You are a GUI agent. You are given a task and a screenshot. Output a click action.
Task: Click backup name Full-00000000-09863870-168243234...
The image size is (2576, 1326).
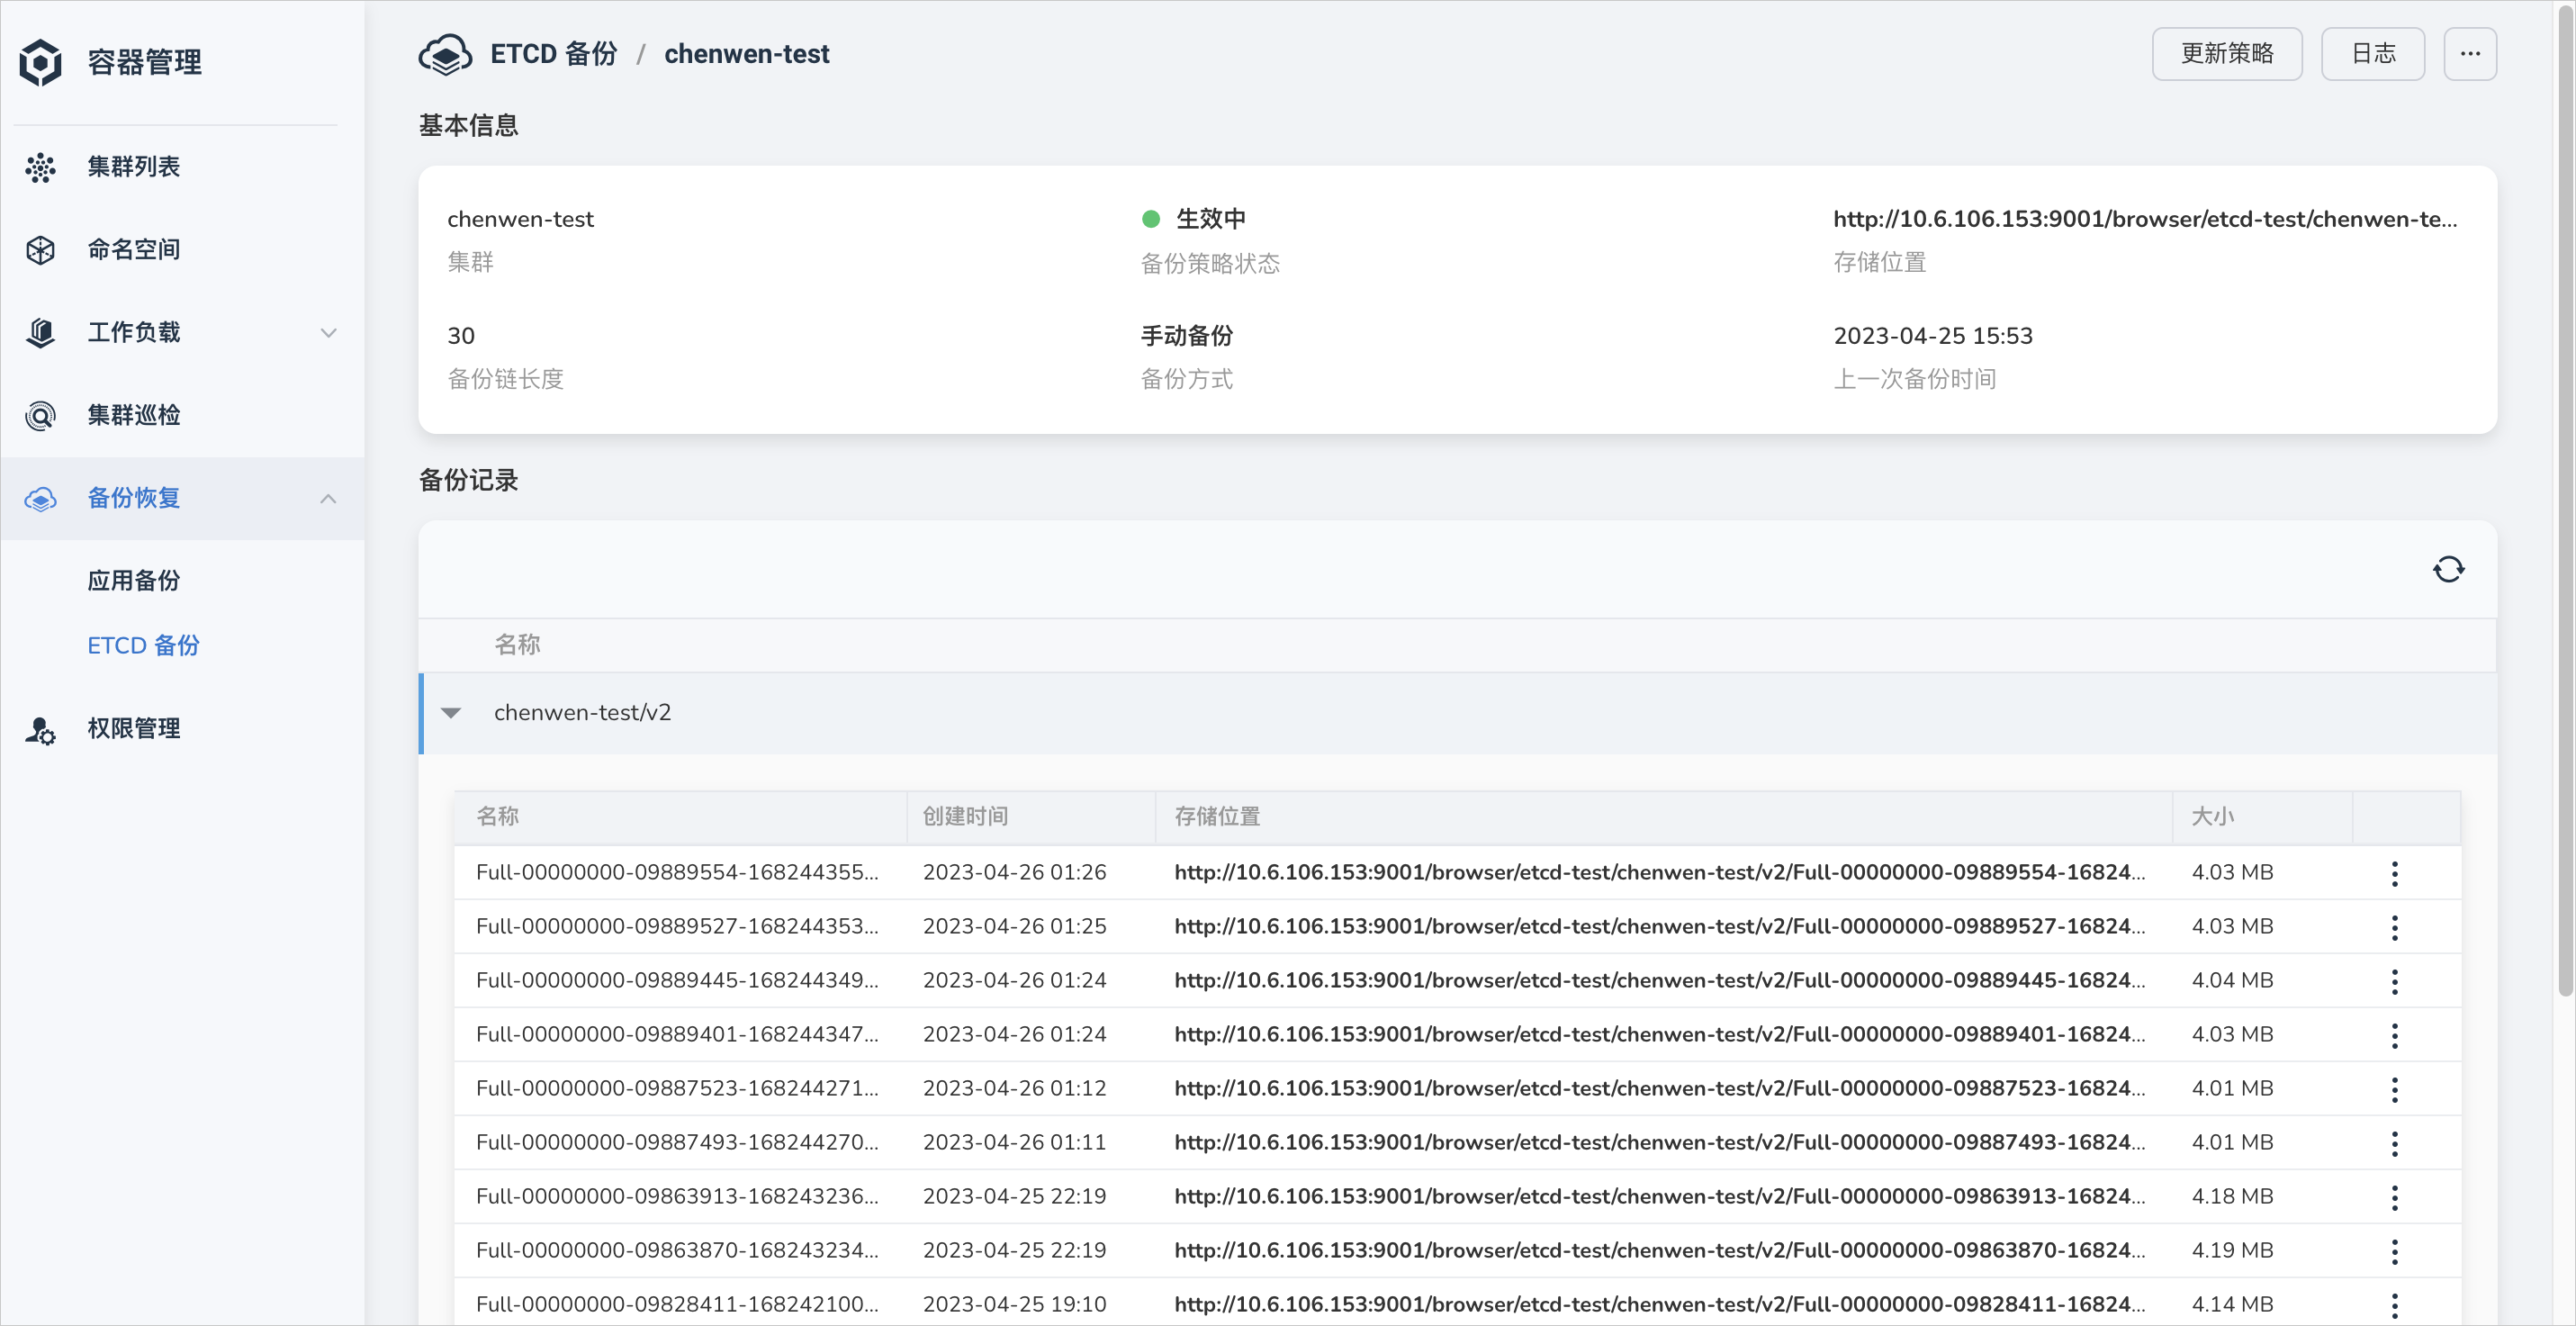677,1250
